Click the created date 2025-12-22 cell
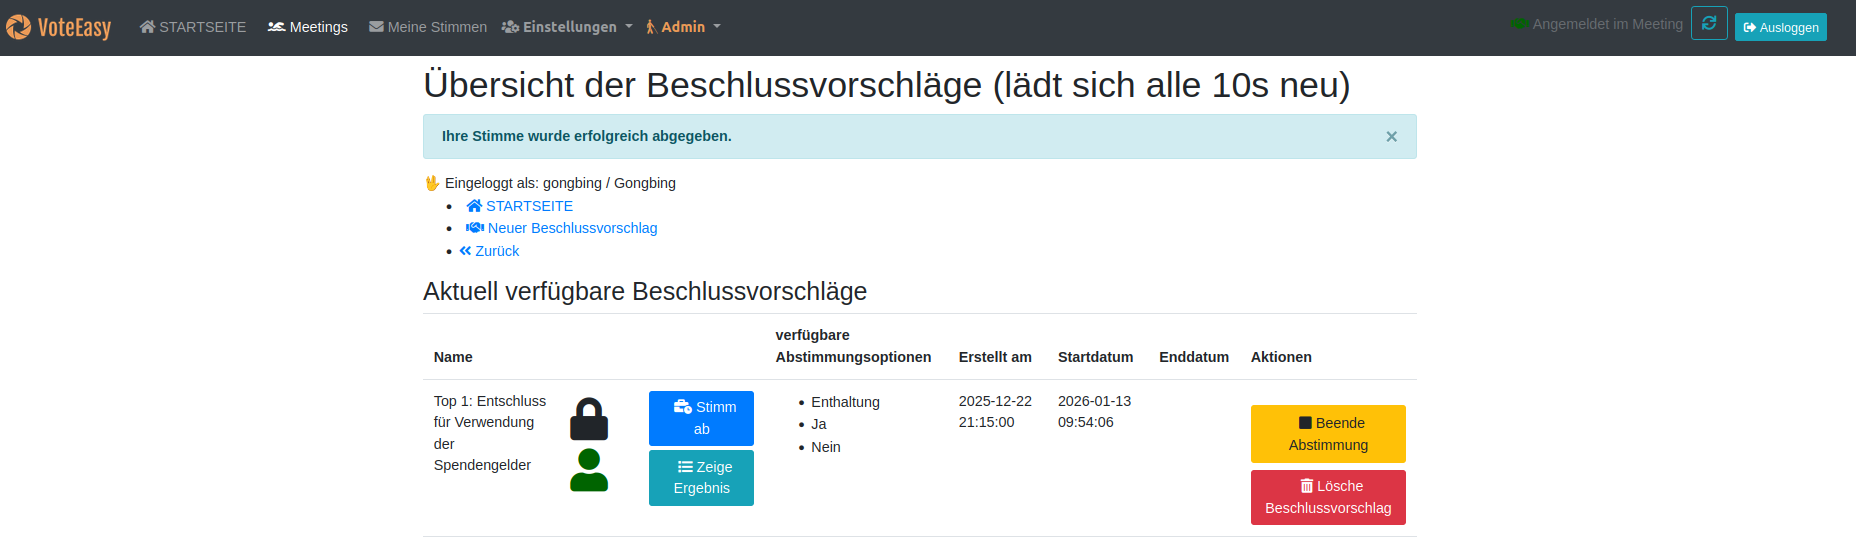Screen dimensions: 1856x537 point(995,411)
